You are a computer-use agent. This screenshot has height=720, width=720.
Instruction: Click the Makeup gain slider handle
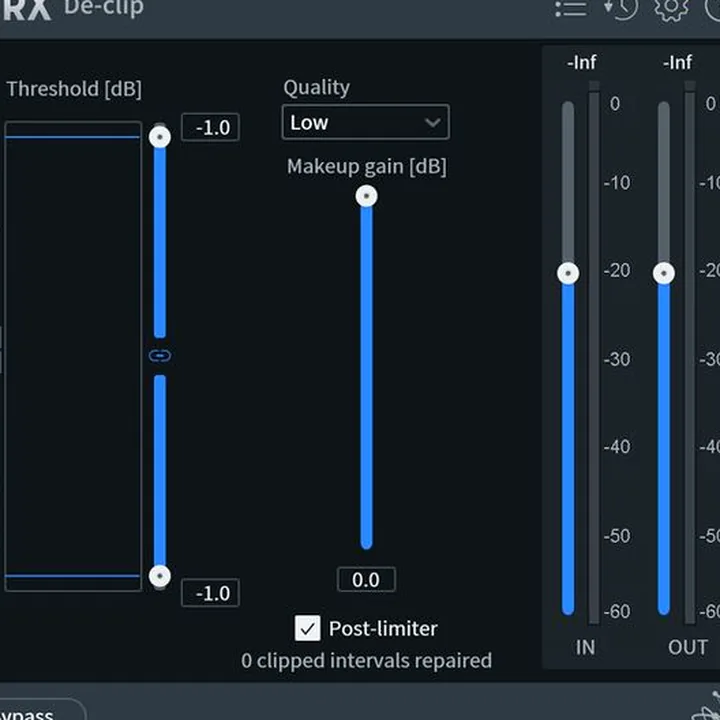click(366, 196)
